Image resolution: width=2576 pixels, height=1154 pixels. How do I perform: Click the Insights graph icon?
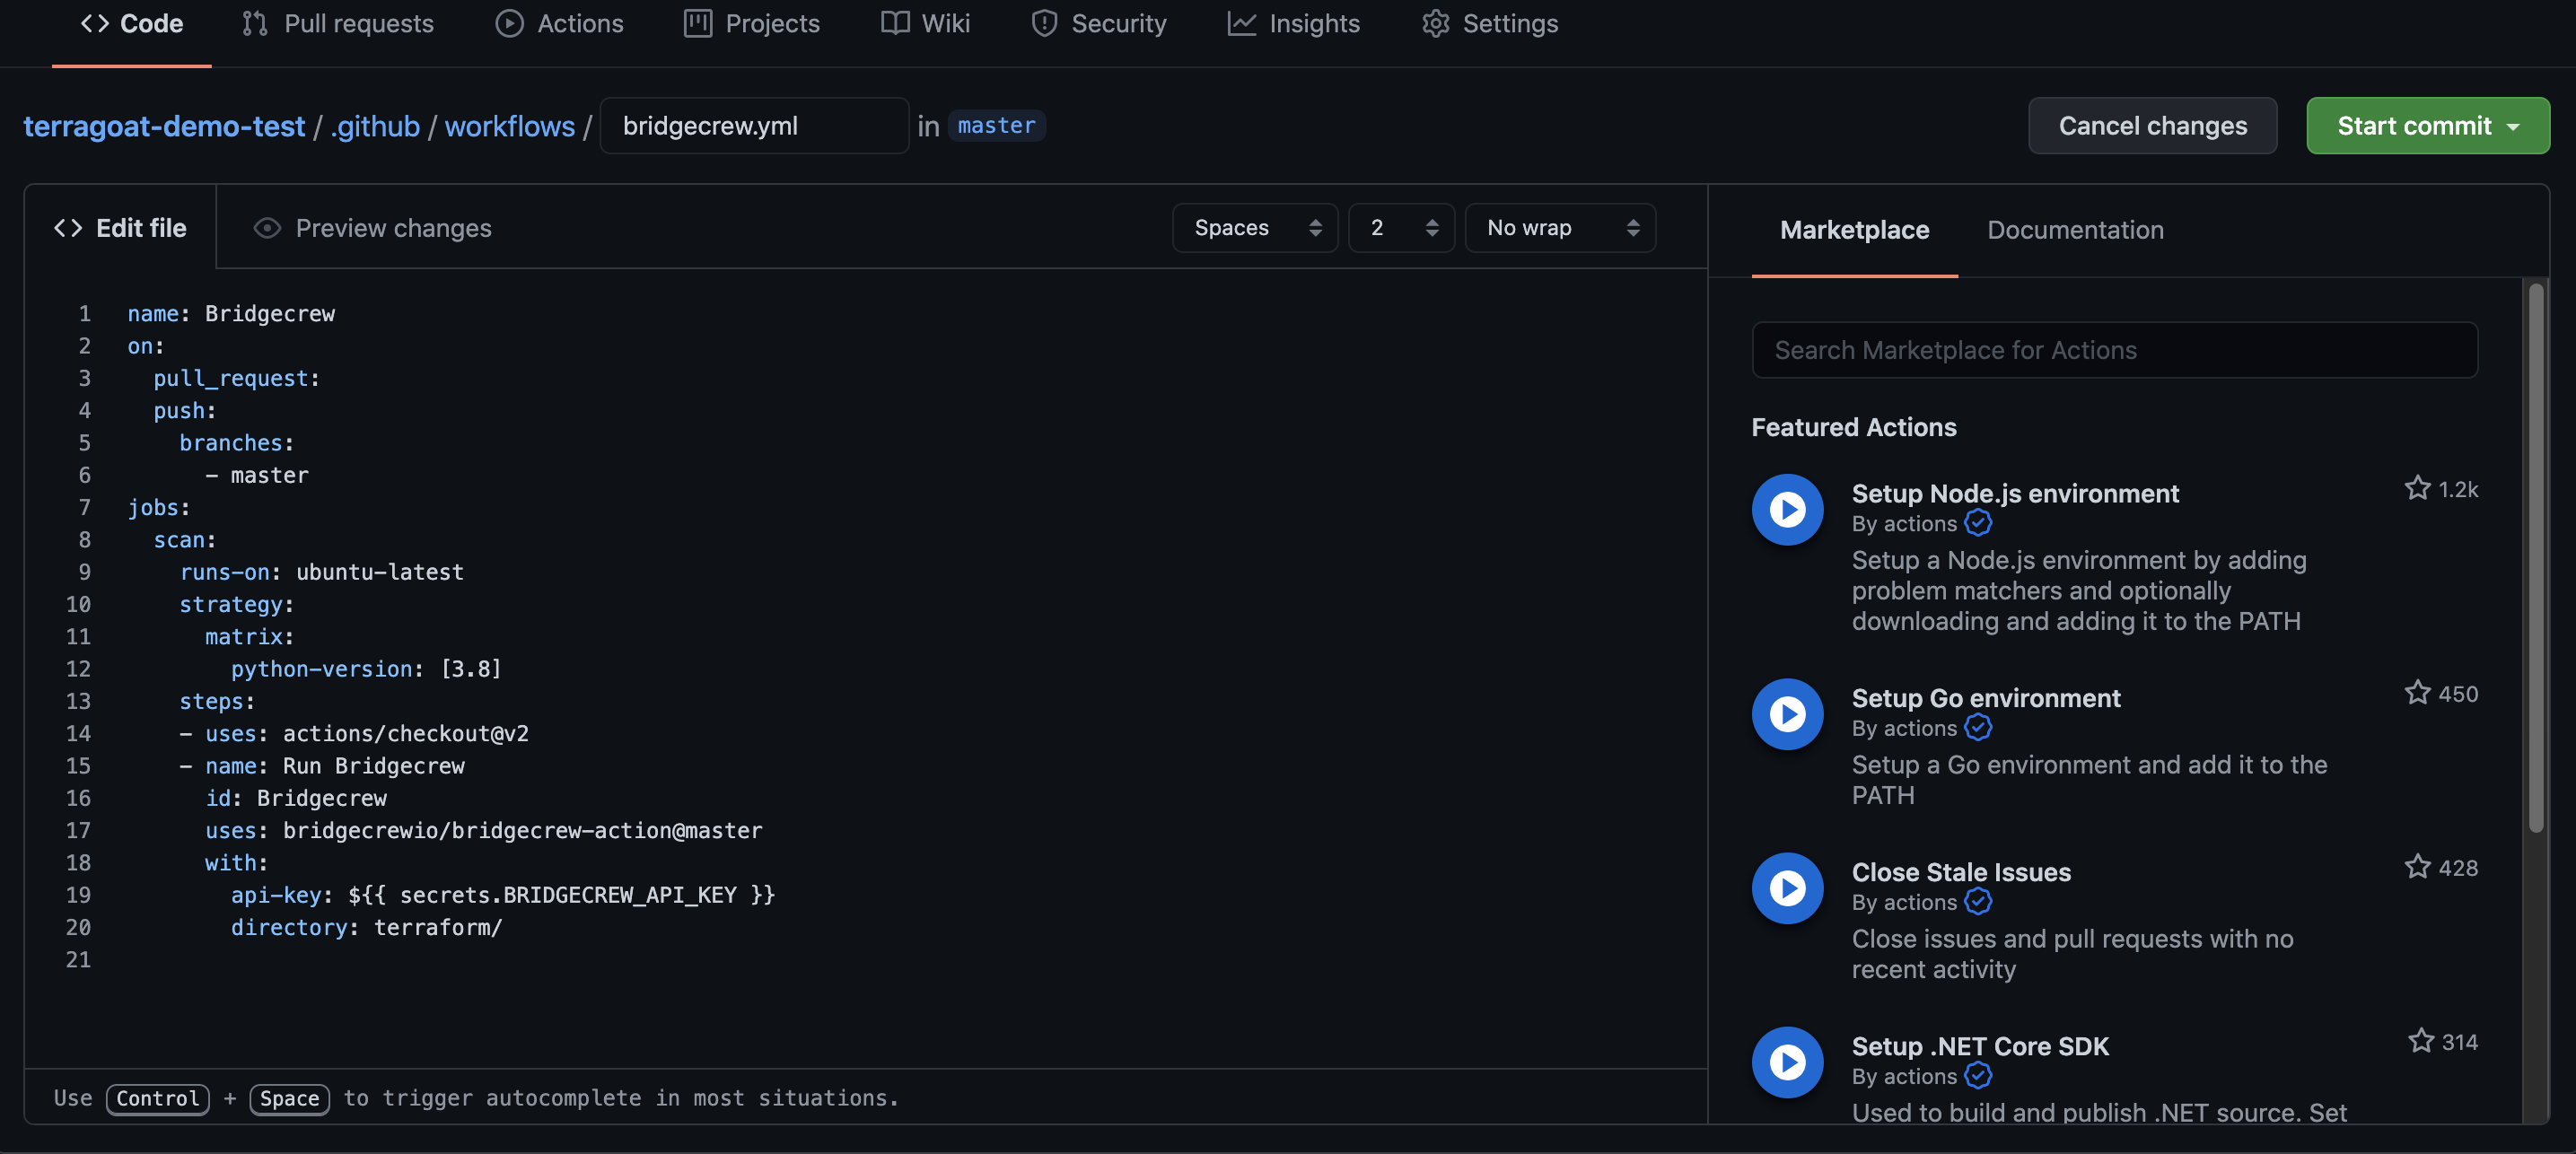click(x=1242, y=23)
